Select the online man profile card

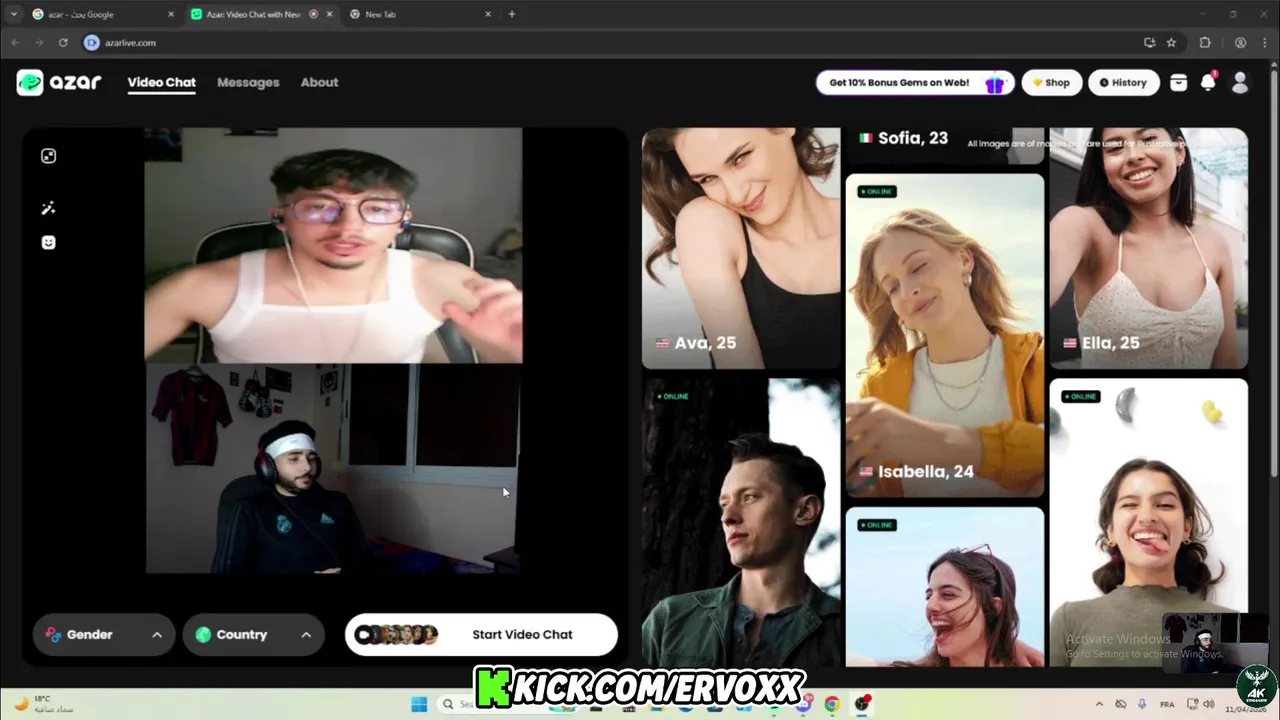tap(741, 522)
